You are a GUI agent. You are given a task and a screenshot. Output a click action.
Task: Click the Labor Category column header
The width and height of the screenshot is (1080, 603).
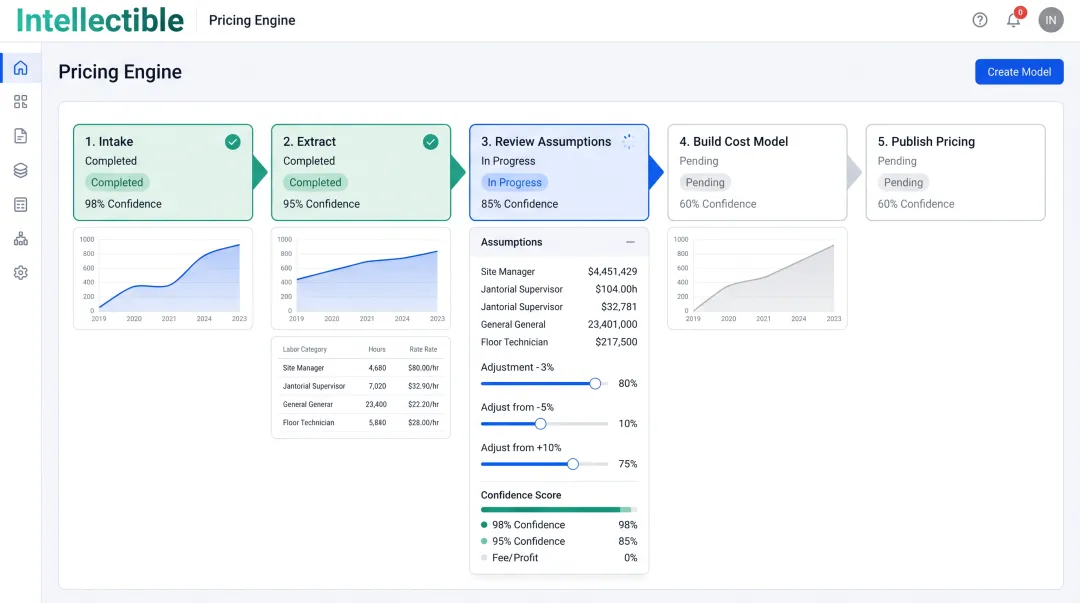pos(304,349)
